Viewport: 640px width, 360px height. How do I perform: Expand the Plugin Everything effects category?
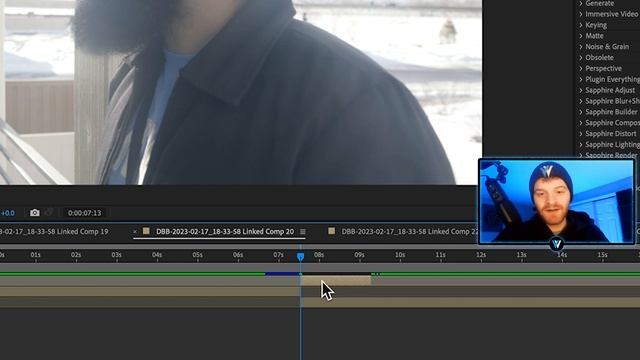pos(581,79)
